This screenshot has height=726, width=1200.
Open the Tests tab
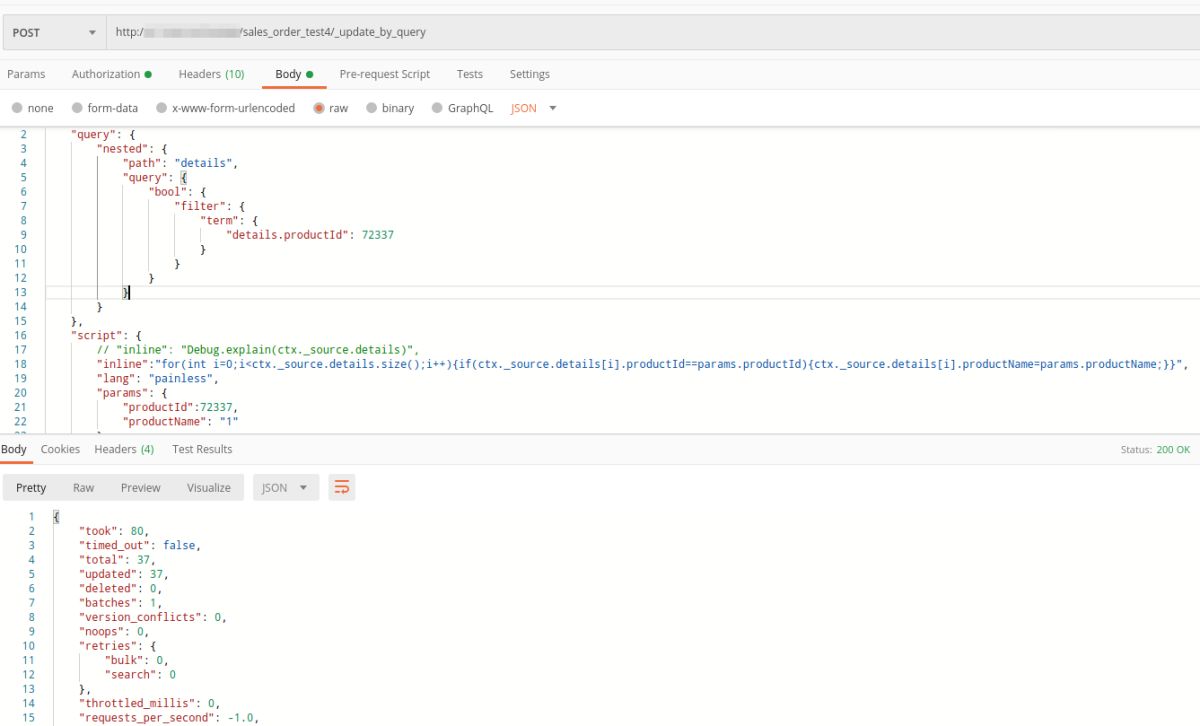click(x=470, y=74)
